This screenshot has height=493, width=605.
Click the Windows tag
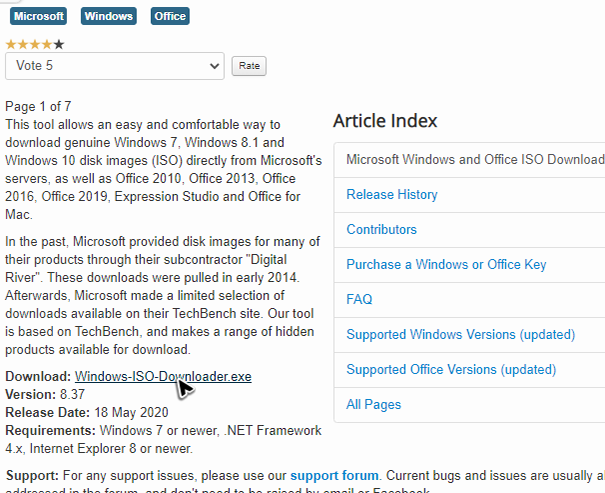click(109, 16)
